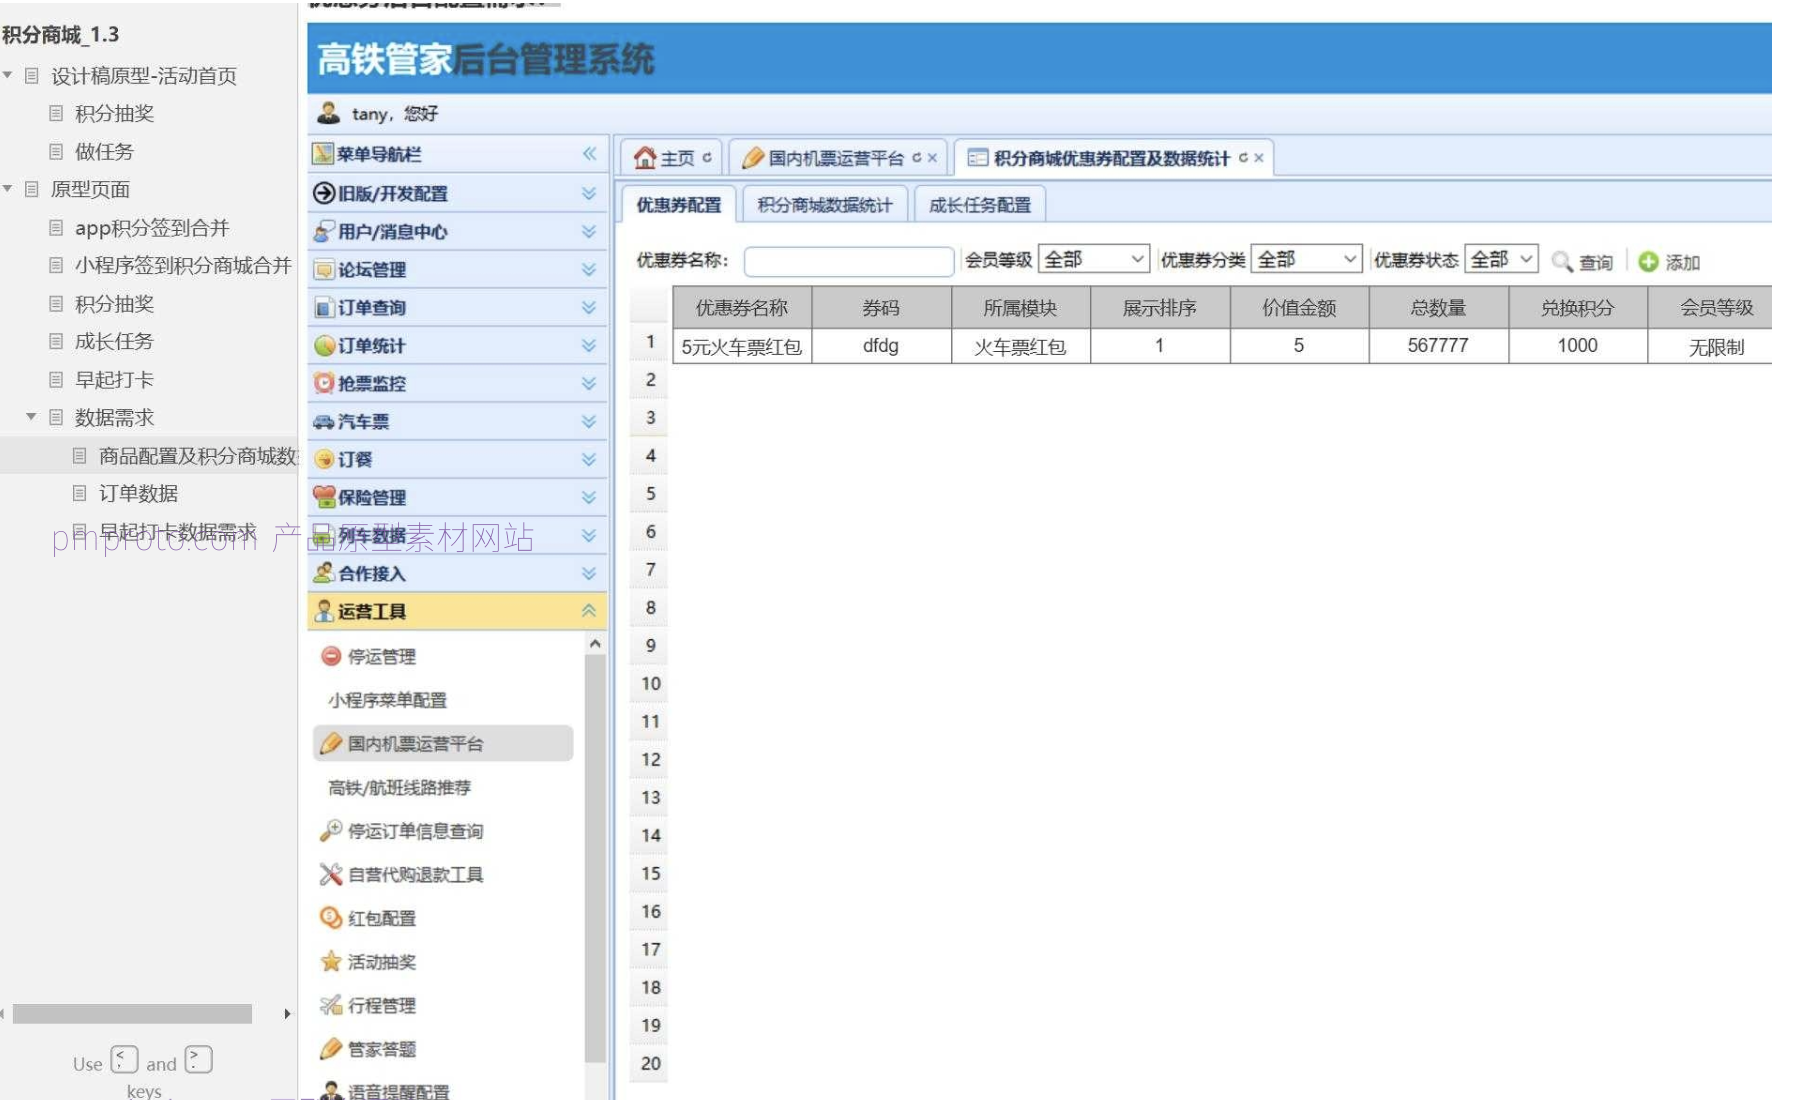This screenshot has height=1100, width=1814.
Task: Open 国内机票运营平台 in sidebar menu
Action: click(443, 743)
